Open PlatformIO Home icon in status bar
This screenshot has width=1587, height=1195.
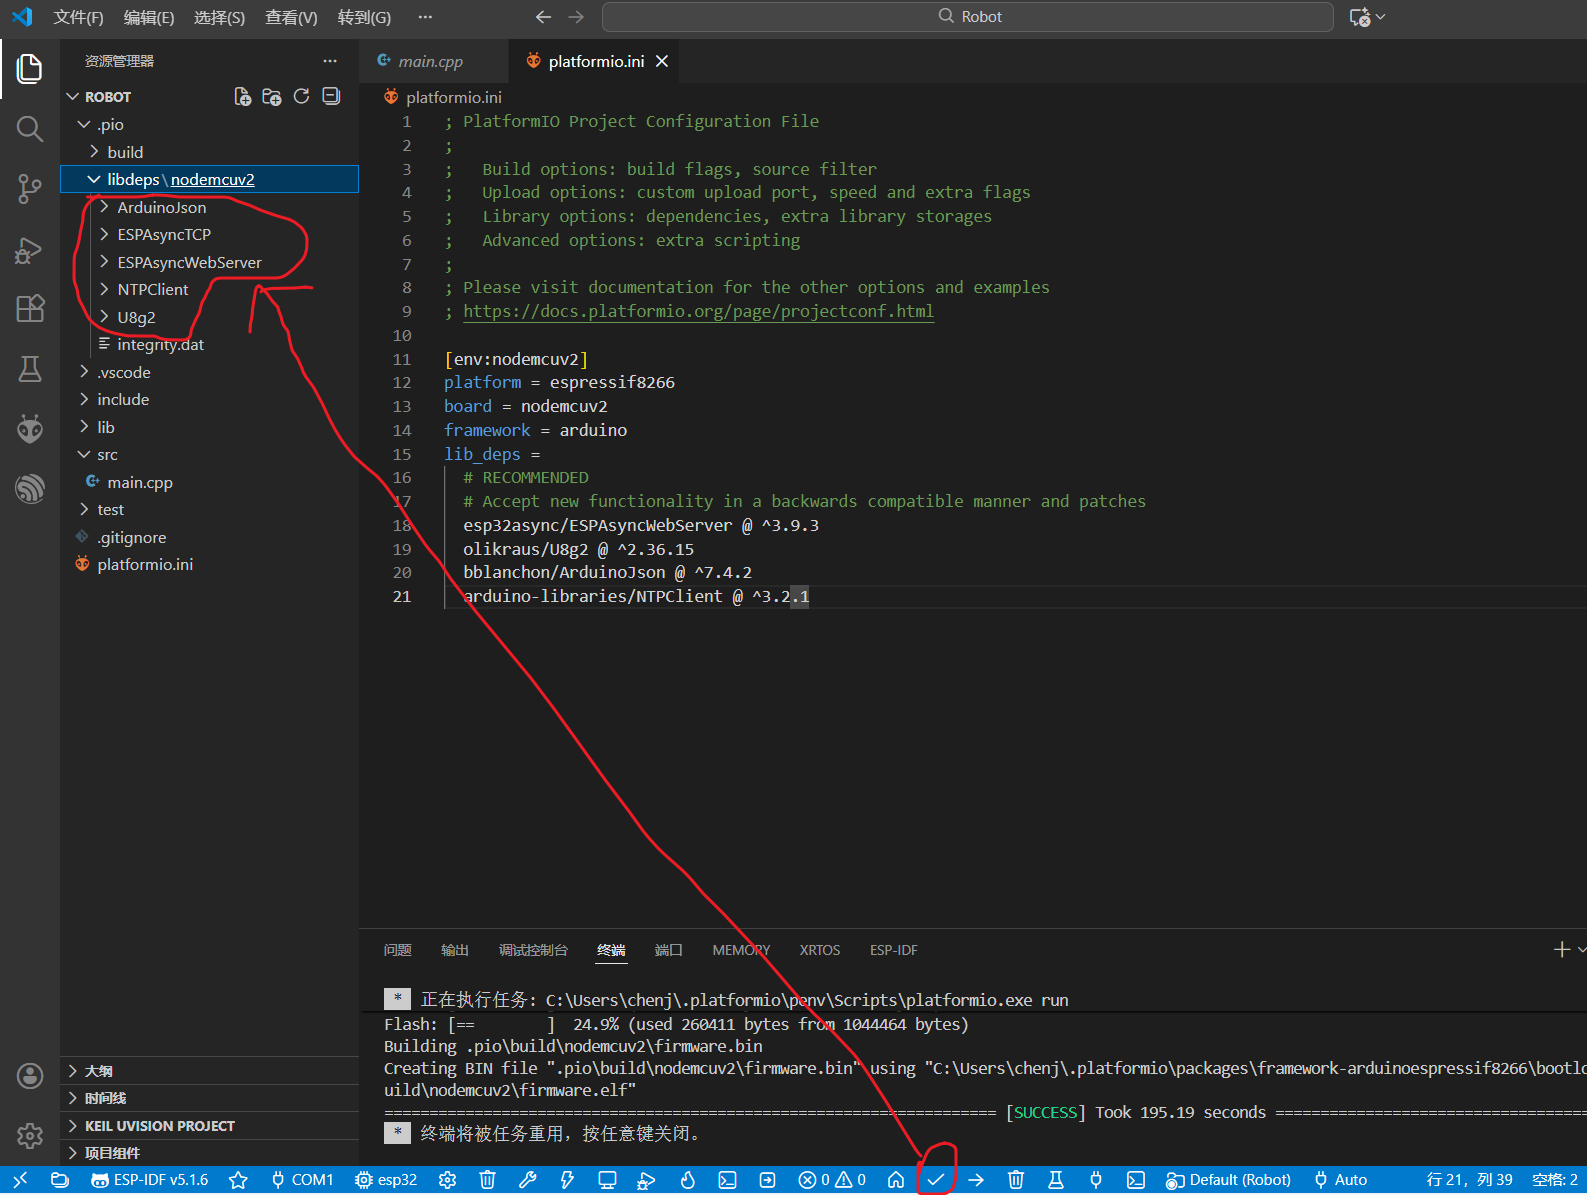click(896, 1180)
